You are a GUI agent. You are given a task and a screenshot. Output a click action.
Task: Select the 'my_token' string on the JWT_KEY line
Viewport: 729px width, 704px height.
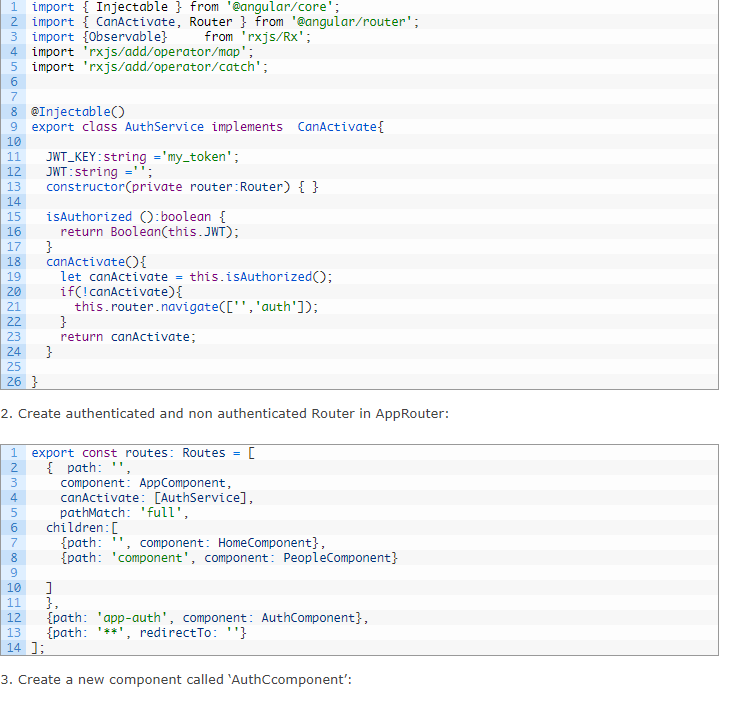197,157
